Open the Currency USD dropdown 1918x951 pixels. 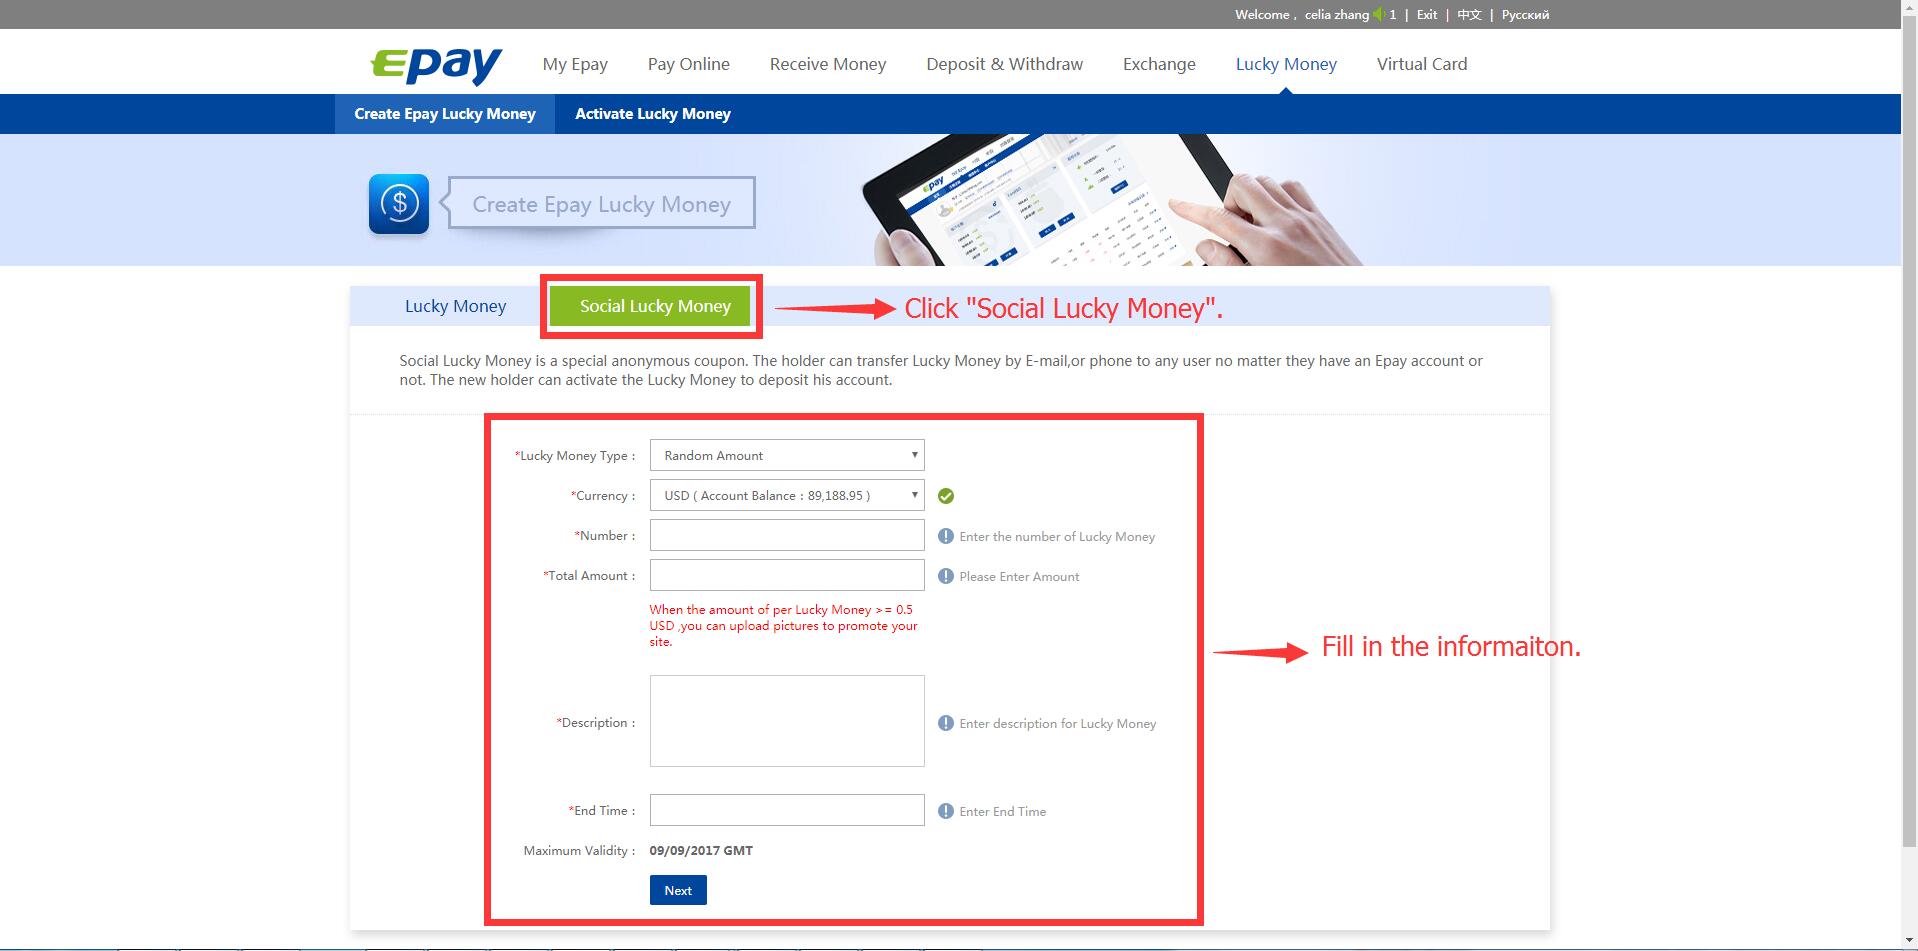787,495
